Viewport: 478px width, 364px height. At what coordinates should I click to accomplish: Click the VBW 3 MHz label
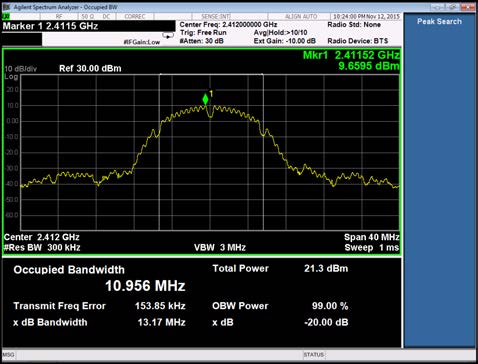coord(220,248)
